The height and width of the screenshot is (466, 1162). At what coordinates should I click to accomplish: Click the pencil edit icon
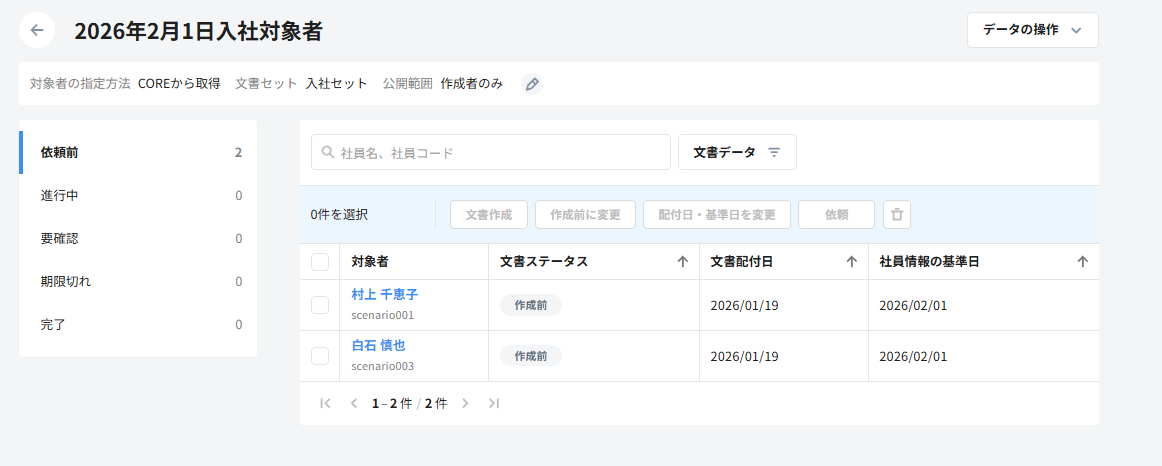pyautogui.click(x=532, y=84)
